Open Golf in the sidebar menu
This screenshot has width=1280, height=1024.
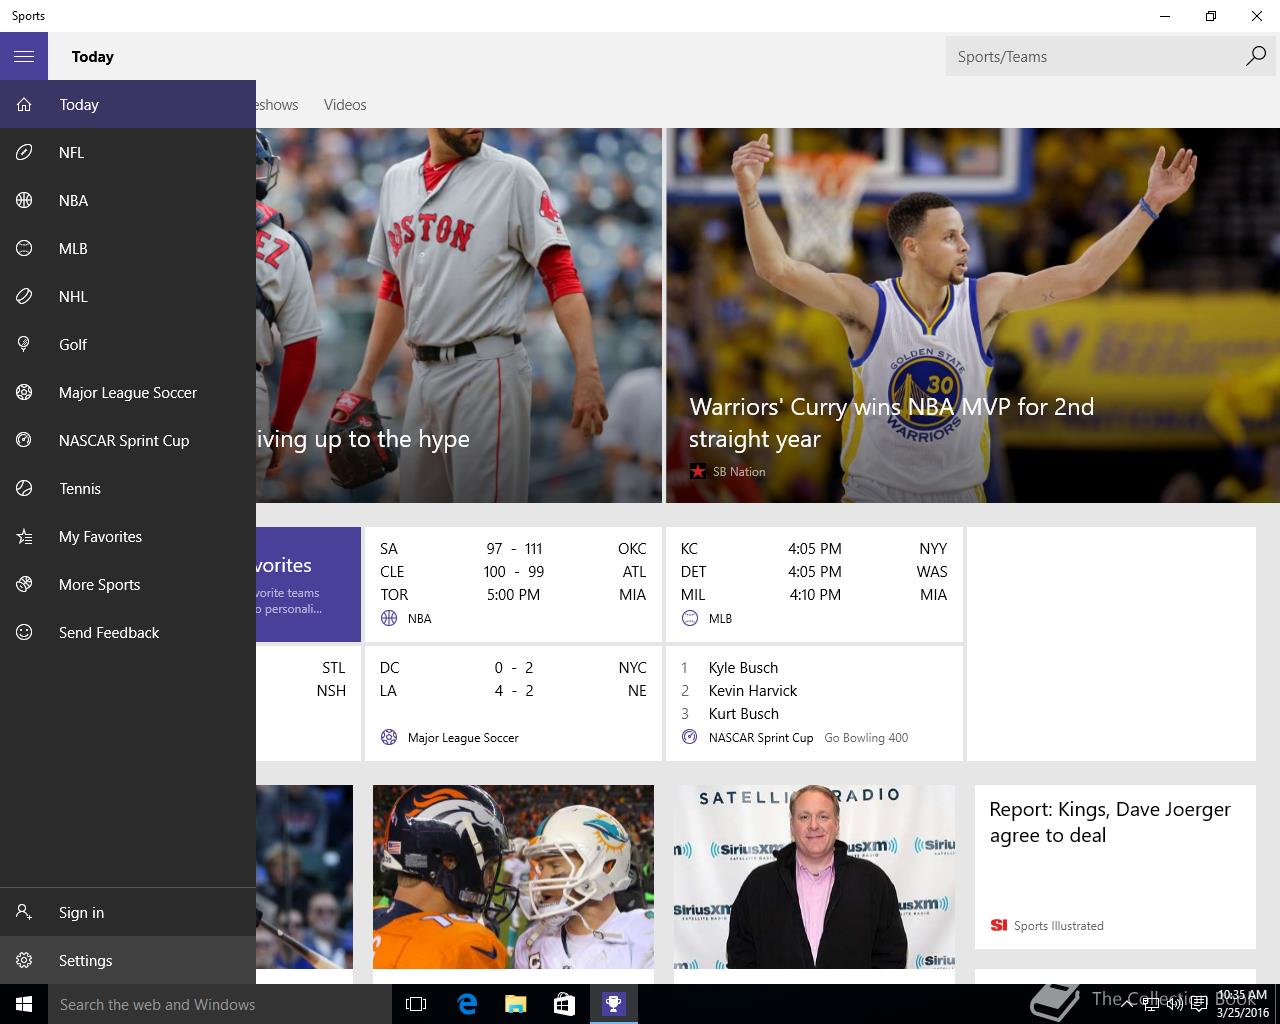click(x=128, y=345)
